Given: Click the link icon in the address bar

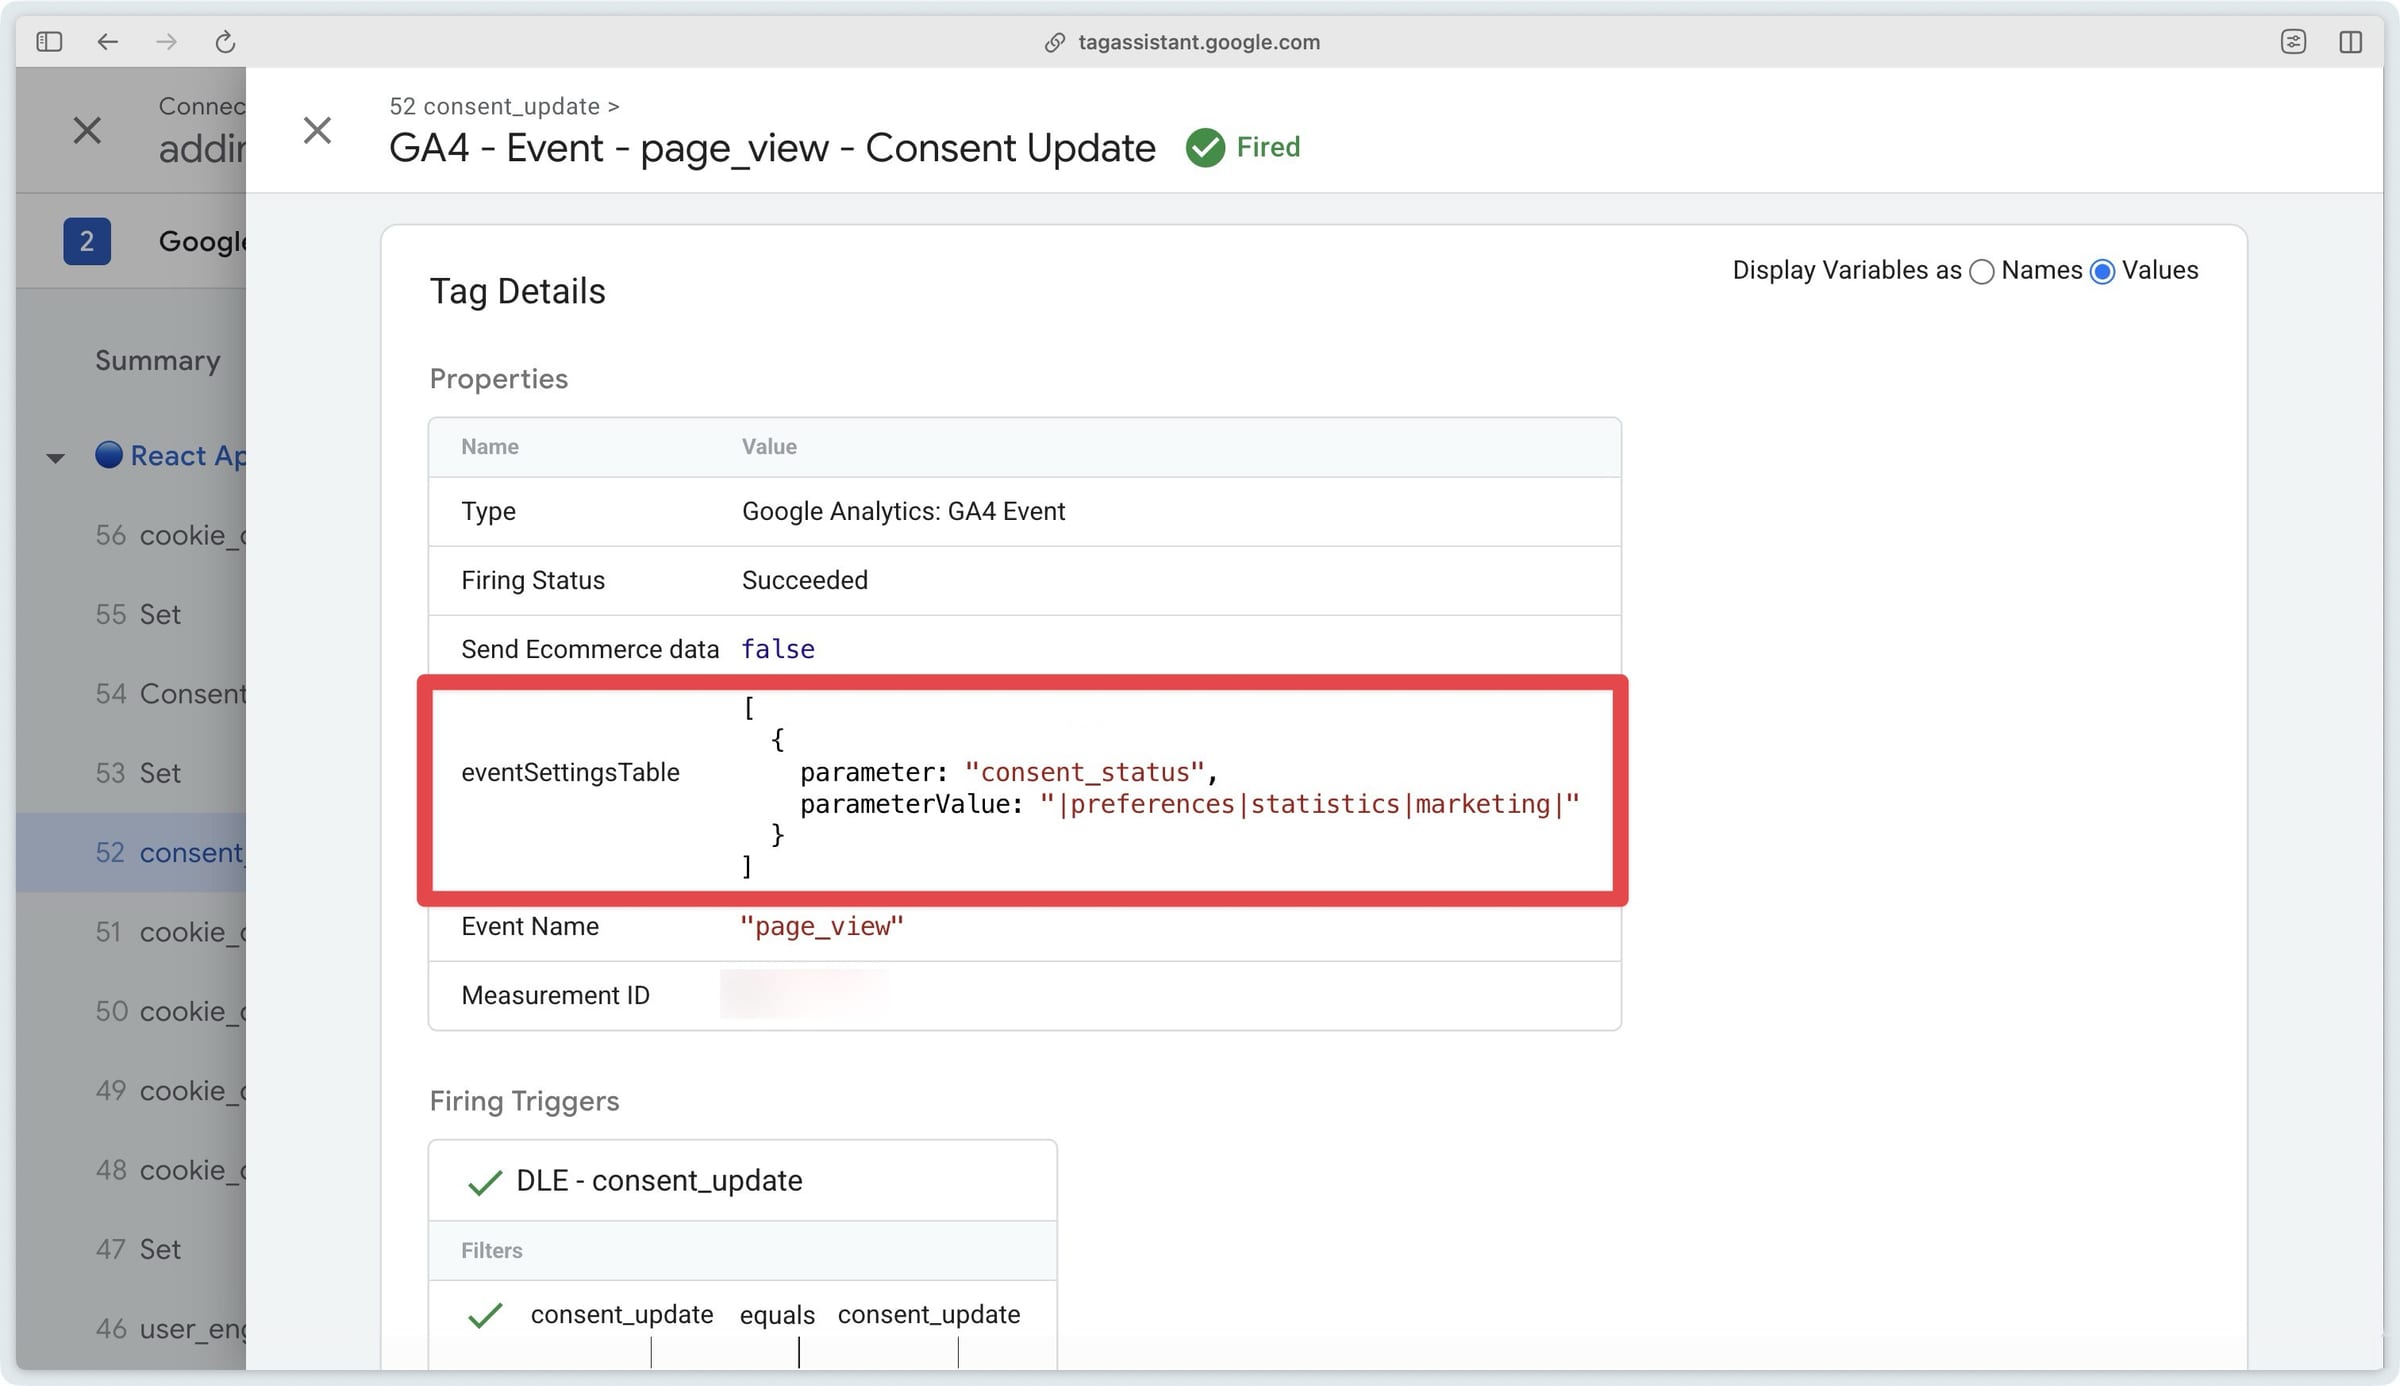Looking at the screenshot, I should (x=1054, y=42).
